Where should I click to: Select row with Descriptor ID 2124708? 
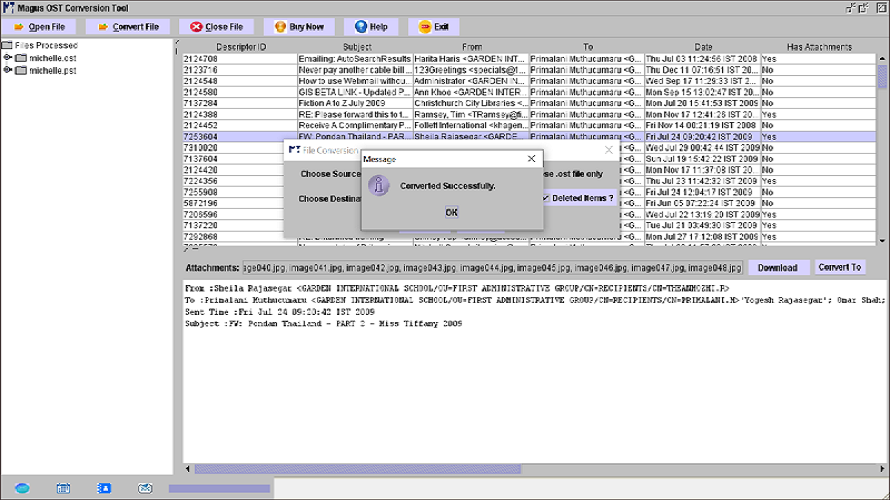click(x=529, y=59)
